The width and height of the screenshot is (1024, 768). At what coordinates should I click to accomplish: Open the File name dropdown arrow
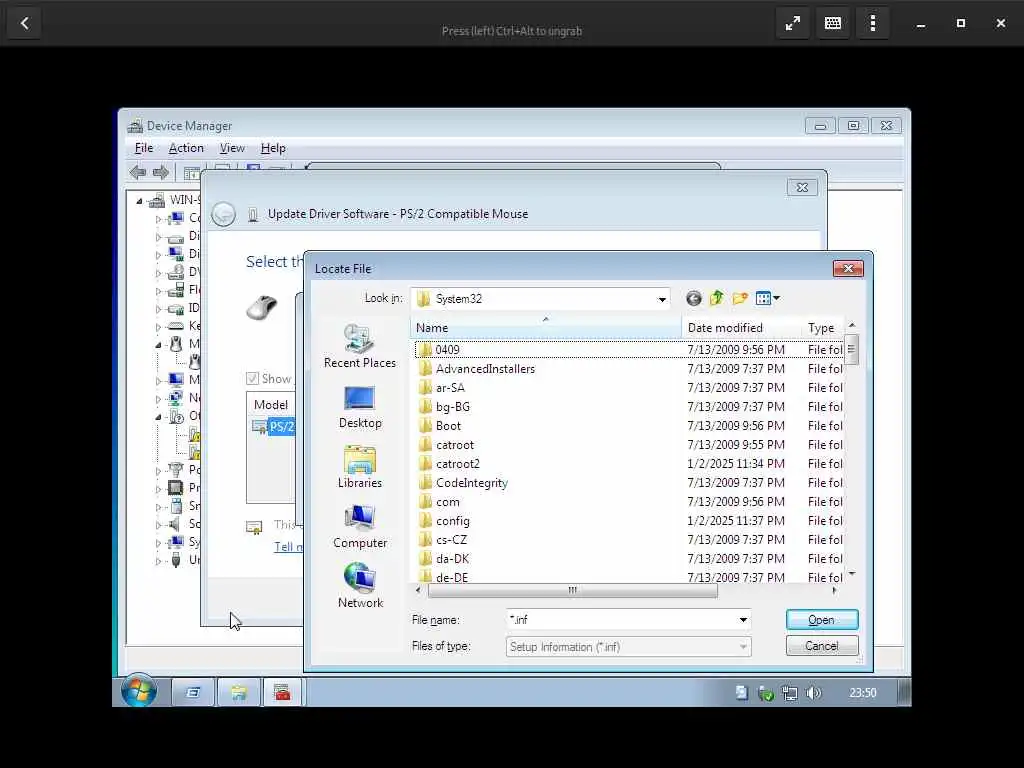click(743, 620)
